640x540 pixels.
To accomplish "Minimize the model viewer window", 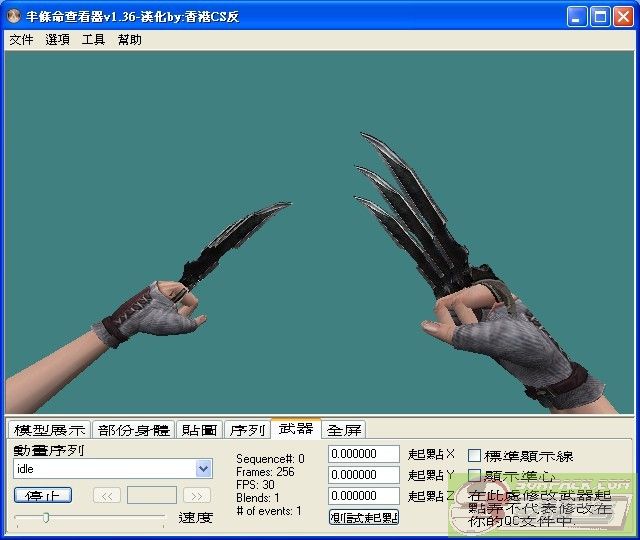I will pos(577,17).
